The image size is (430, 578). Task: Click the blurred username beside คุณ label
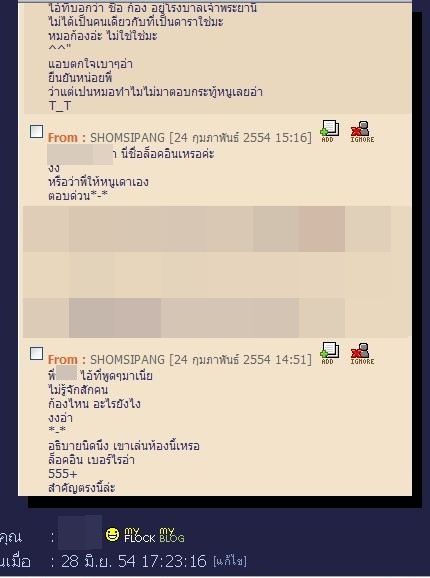(80, 532)
